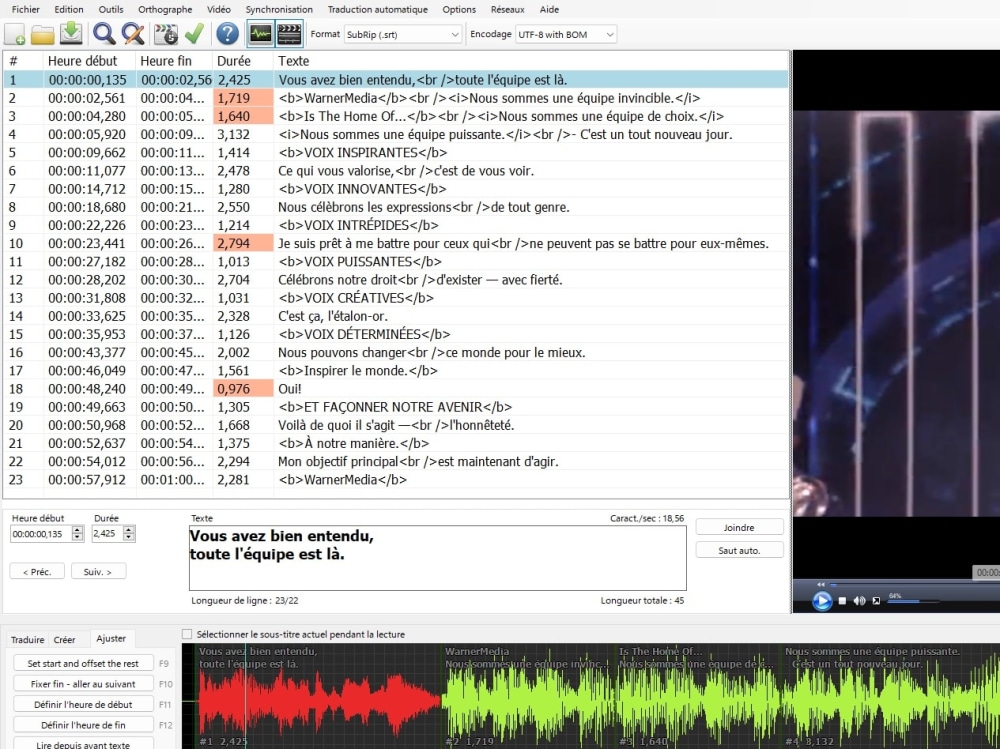Click the highlighted duration cell 2,794
This screenshot has width=1000, height=749.
[243, 243]
